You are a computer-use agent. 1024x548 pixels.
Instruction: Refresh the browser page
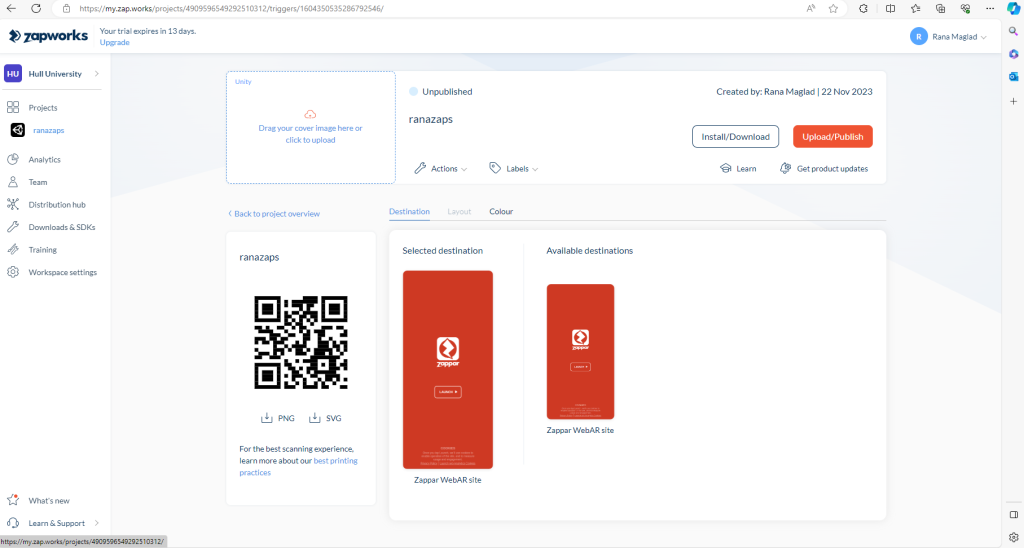click(x=36, y=8)
